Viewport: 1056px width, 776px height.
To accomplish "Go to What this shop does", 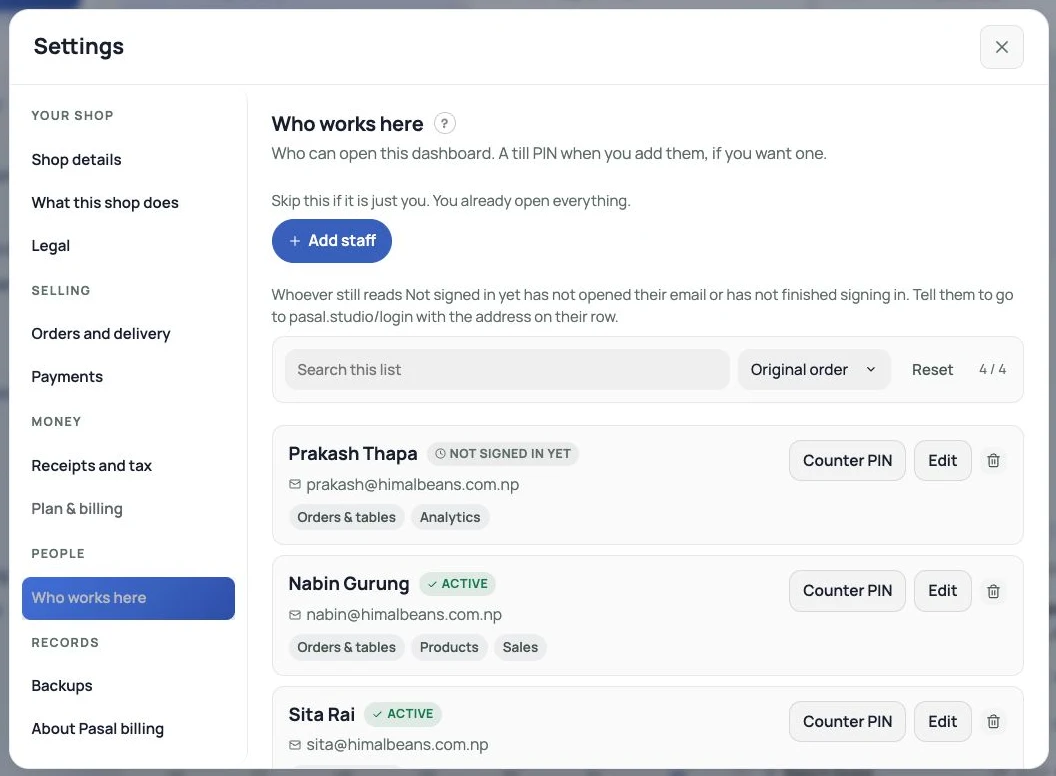I will (104, 203).
